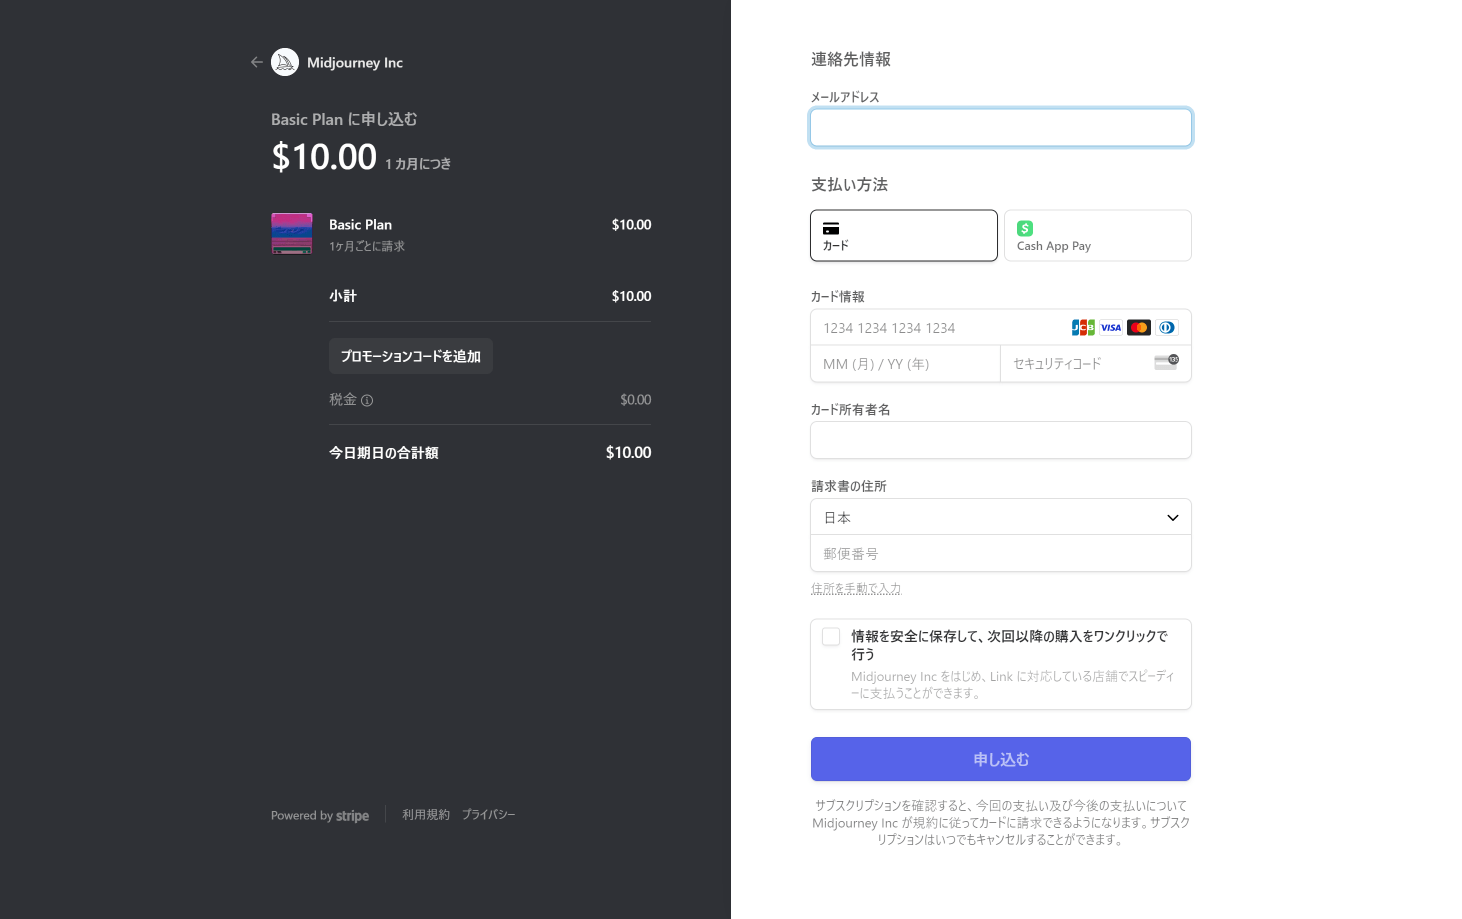Click the Diners Club card icon
Viewport: 1462px width, 919px height.
1167,328
